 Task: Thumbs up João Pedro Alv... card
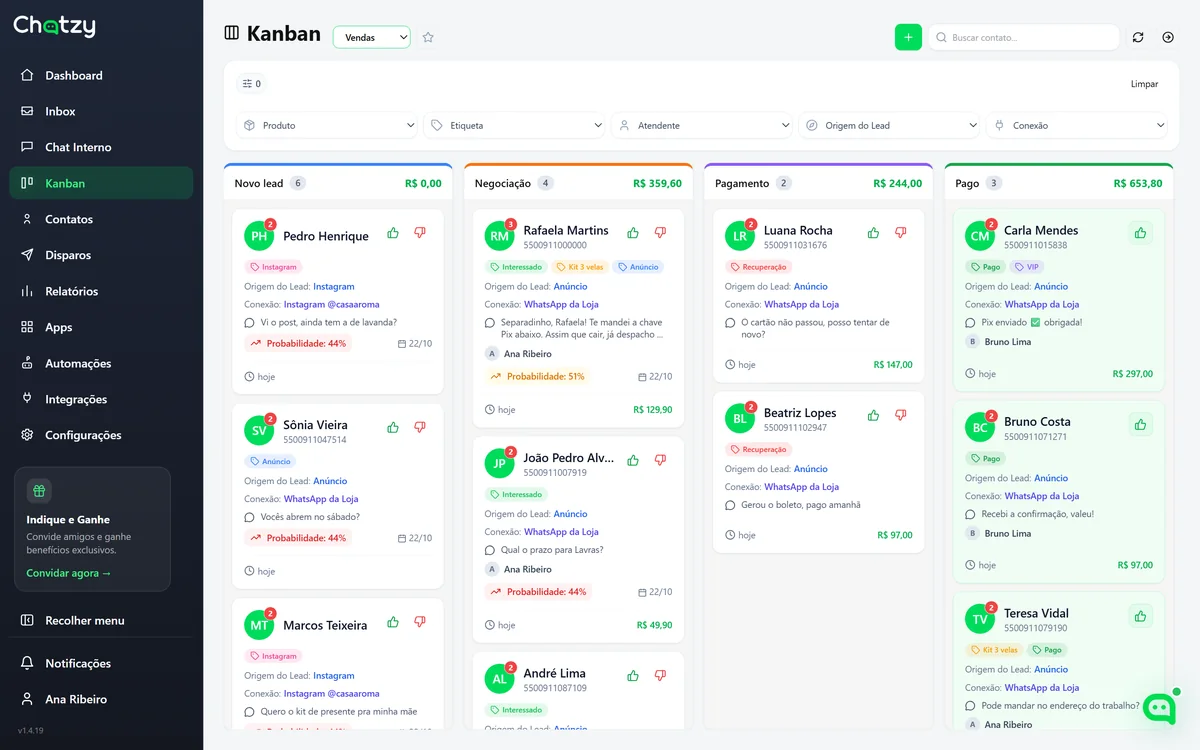pos(633,461)
